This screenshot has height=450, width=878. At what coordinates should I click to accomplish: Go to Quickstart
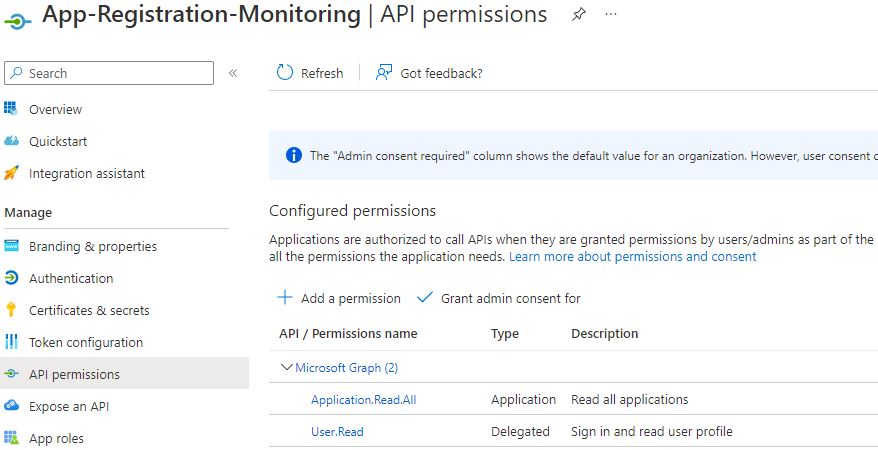pos(58,142)
